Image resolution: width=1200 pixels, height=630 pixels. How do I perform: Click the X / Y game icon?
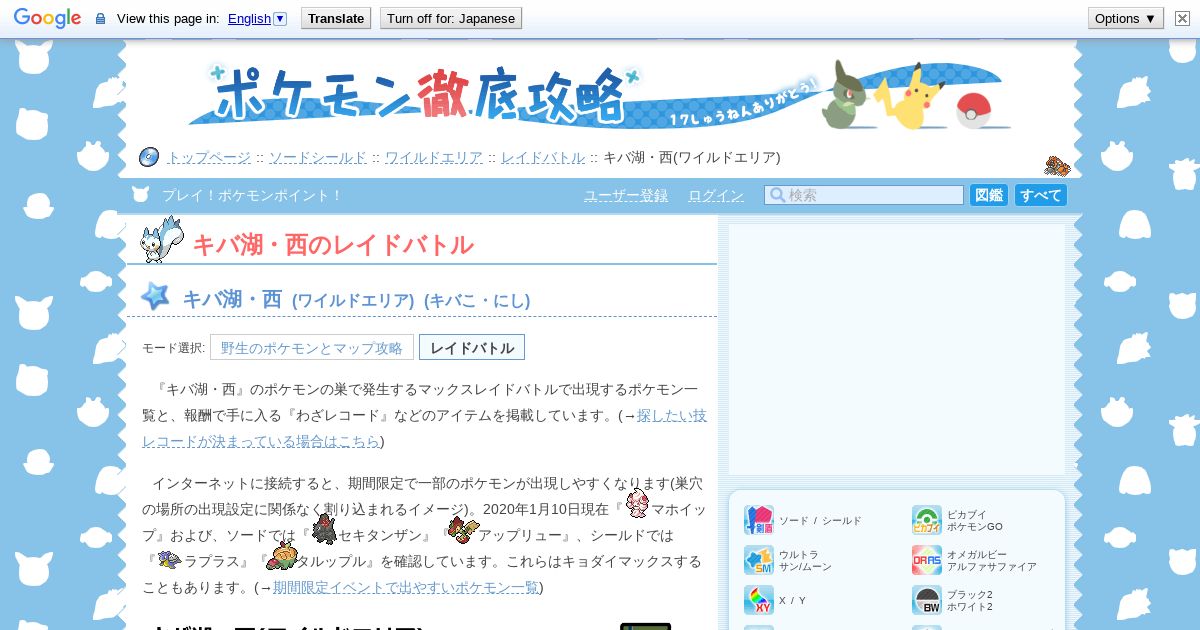759,600
